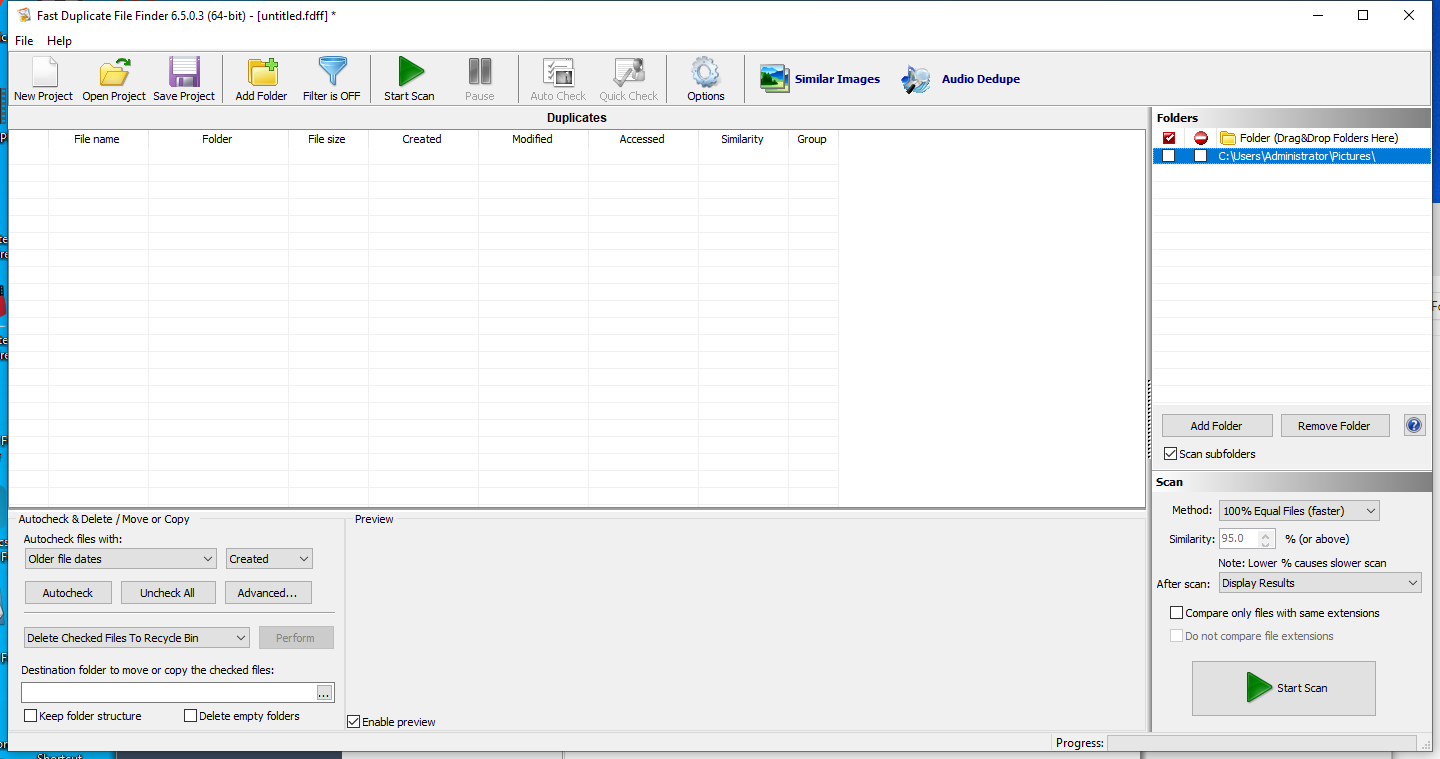Image resolution: width=1440 pixels, height=759 pixels.
Task: Open Older file dates dropdown
Action: (121, 559)
